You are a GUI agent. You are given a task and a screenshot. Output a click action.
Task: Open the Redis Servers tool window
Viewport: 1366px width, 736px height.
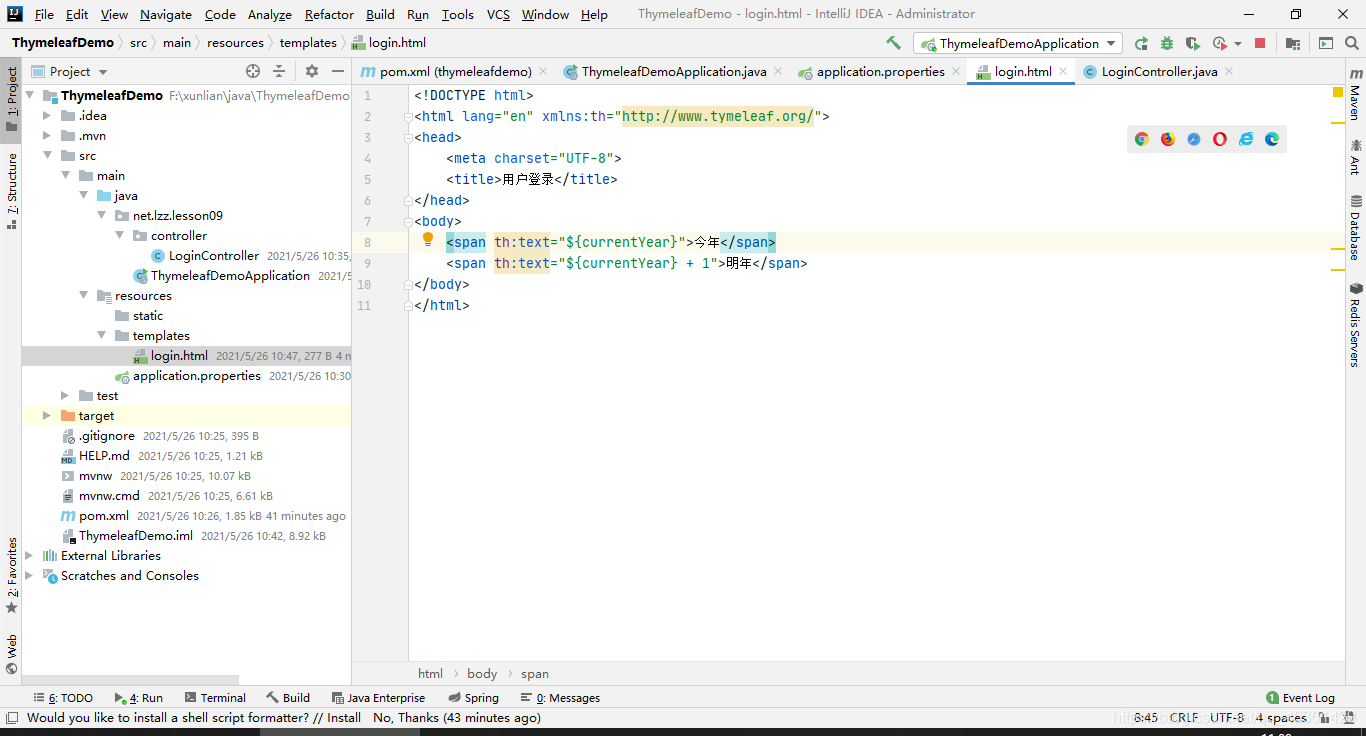1355,325
